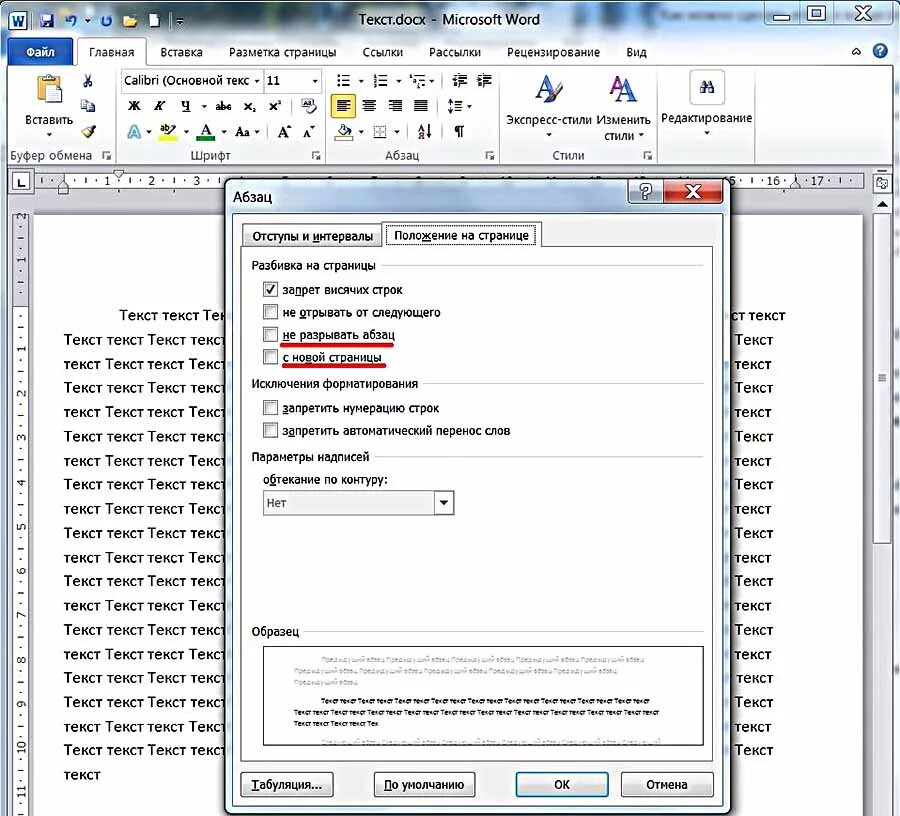Image resolution: width=900 pixels, height=816 pixels.
Task: Open the Файл tab
Action: 40,52
